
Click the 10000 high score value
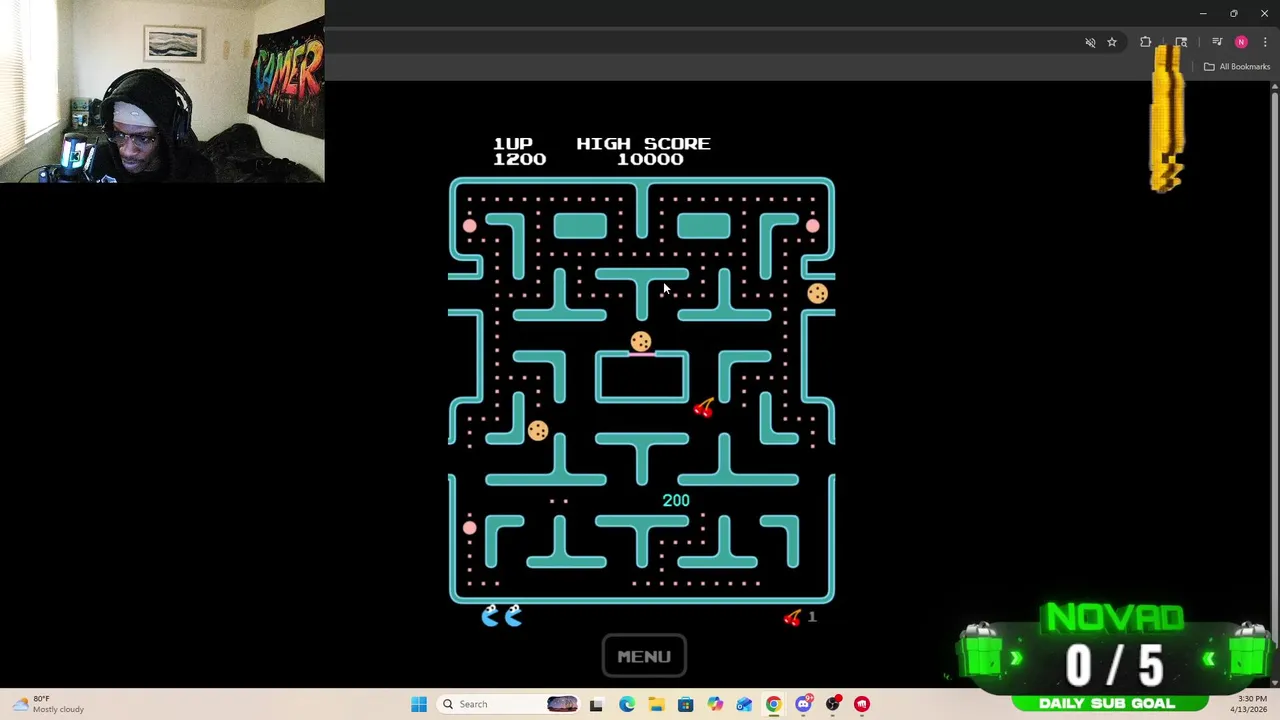[x=650, y=159]
